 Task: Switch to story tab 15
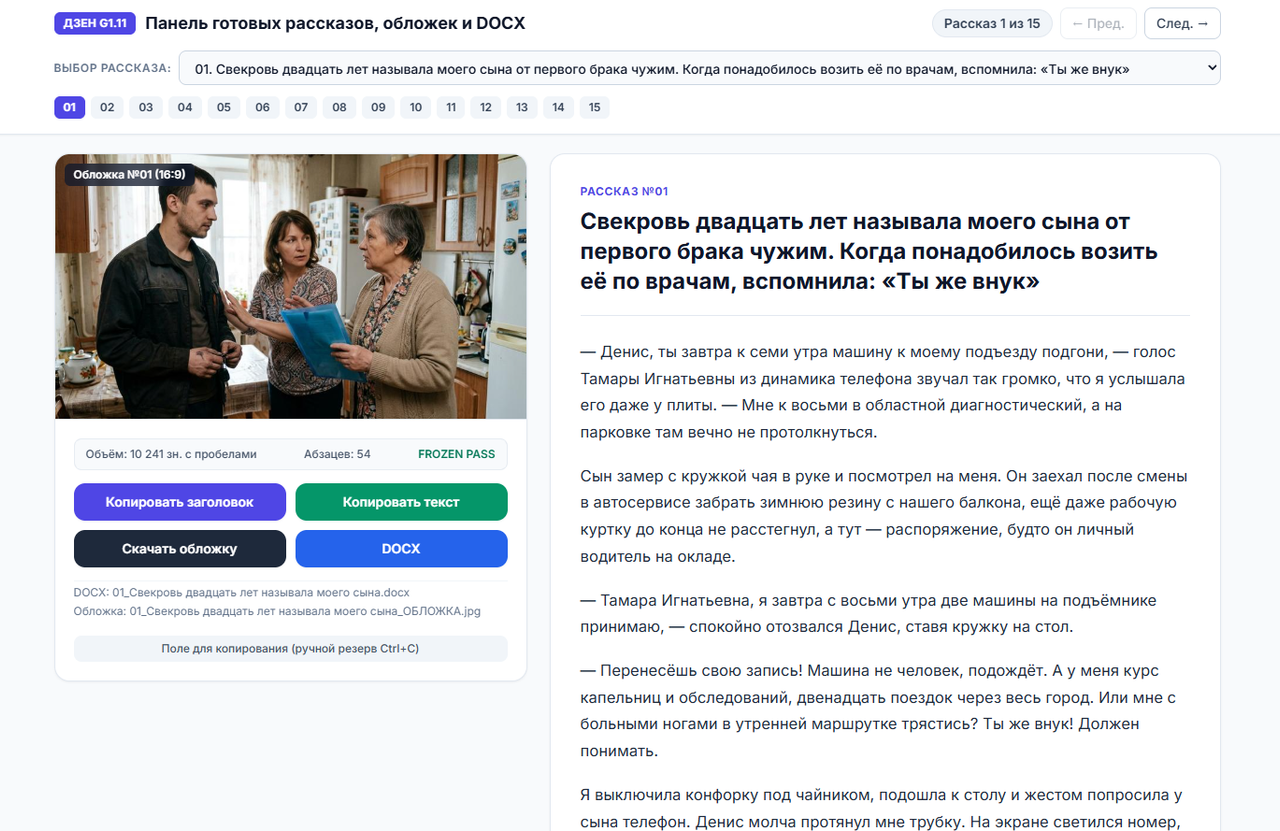click(x=595, y=107)
